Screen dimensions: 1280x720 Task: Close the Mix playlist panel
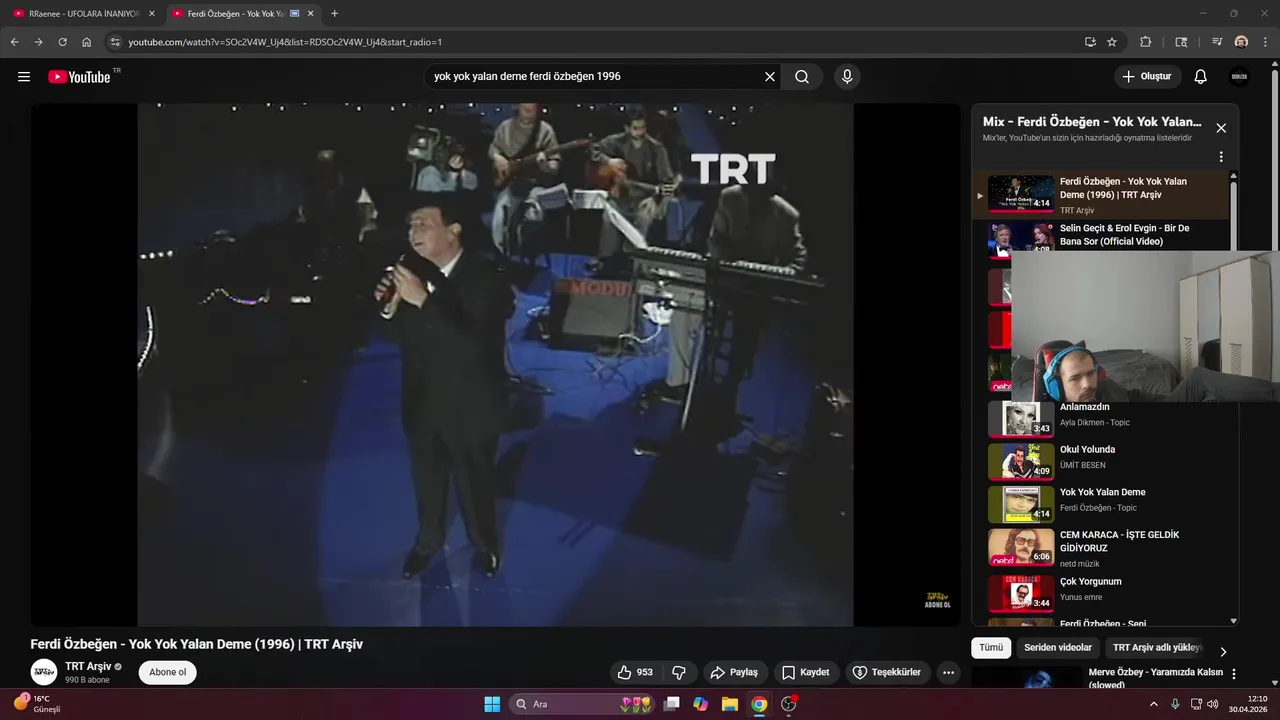click(x=1221, y=128)
